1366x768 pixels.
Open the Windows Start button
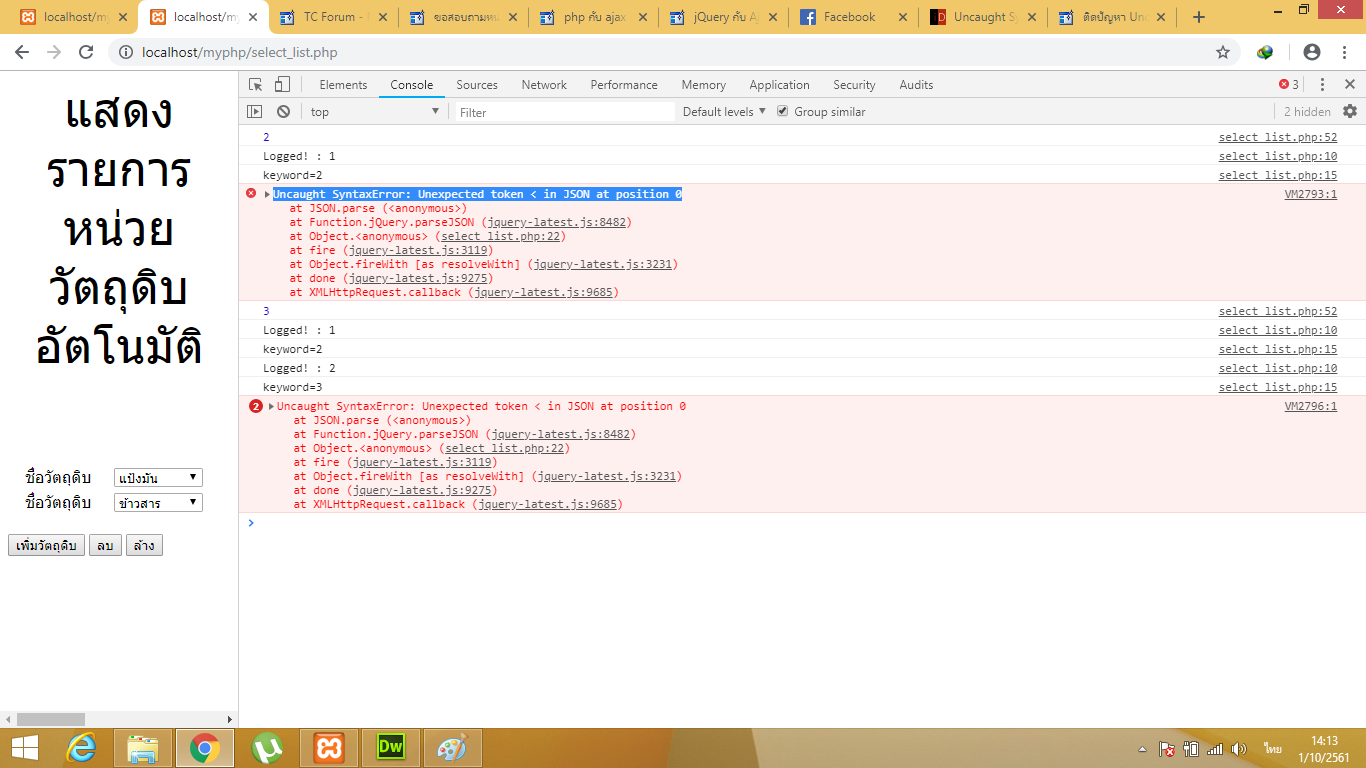click(x=24, y=748)
